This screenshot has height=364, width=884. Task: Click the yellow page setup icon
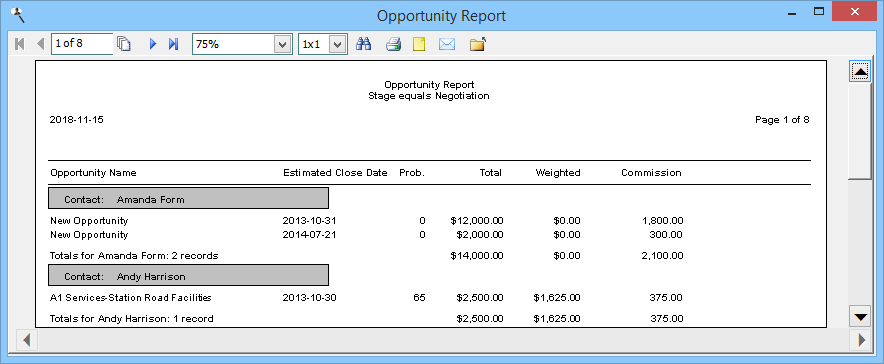[x=419, y=44]
